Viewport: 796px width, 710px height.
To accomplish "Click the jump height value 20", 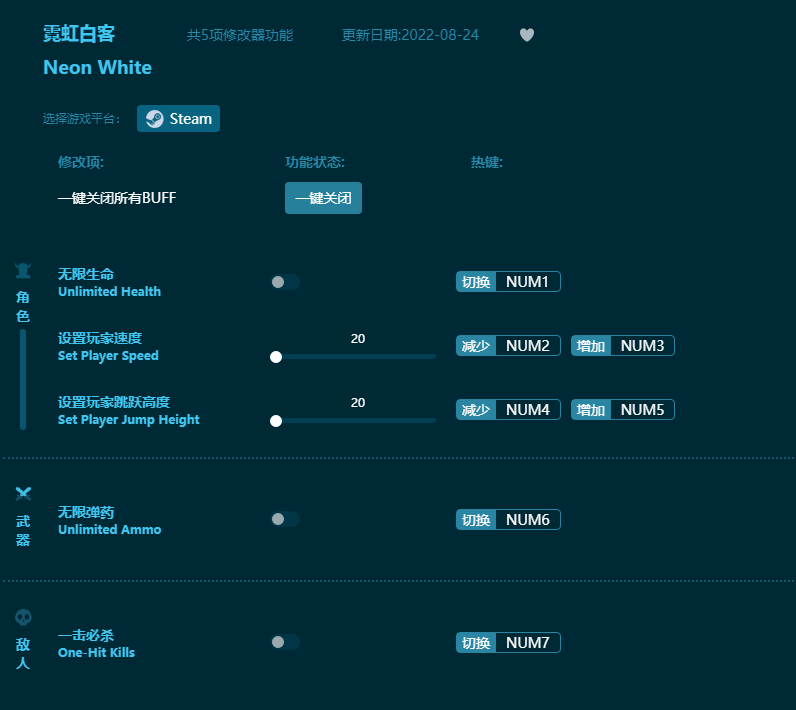I will tap(358, 402).
